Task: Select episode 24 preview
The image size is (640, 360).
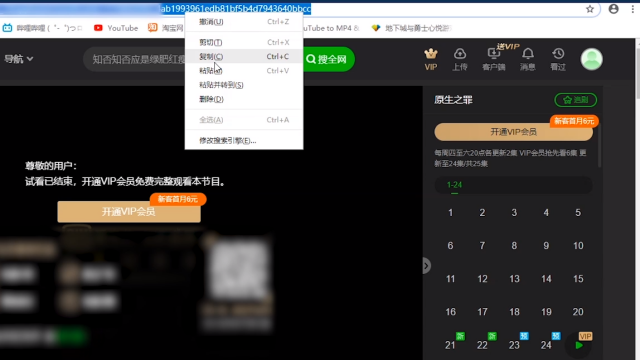Action: [x=546, y=345]
